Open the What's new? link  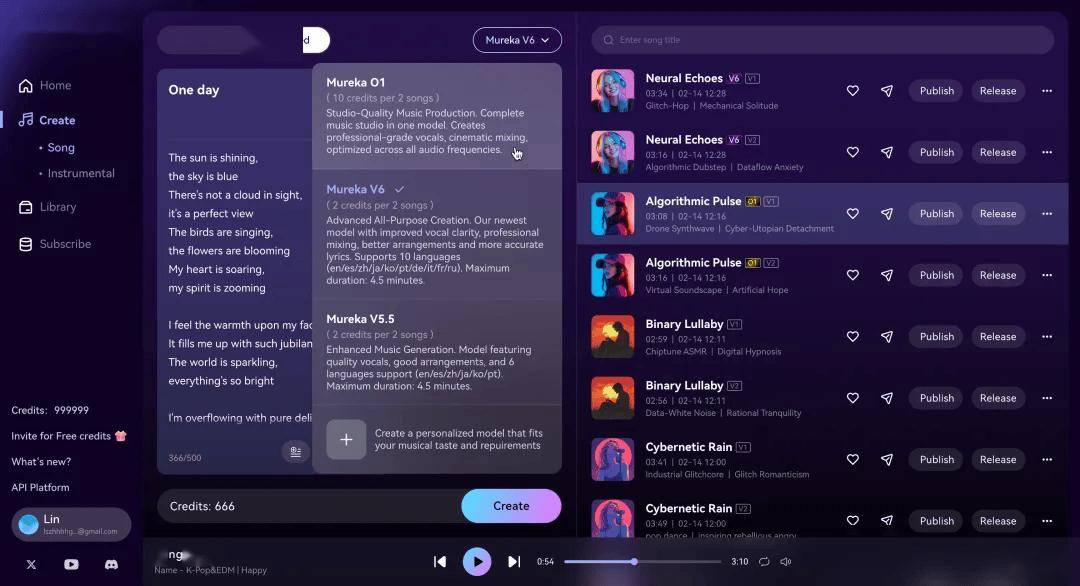click(x=41, y=461)
